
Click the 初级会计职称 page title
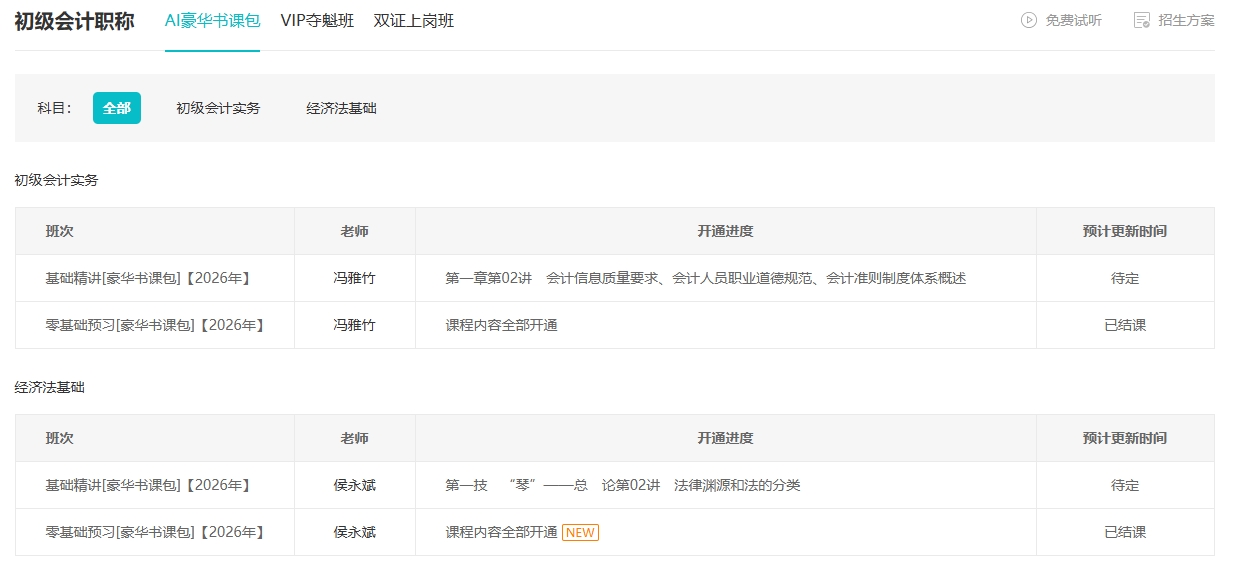tap(74, 21)
